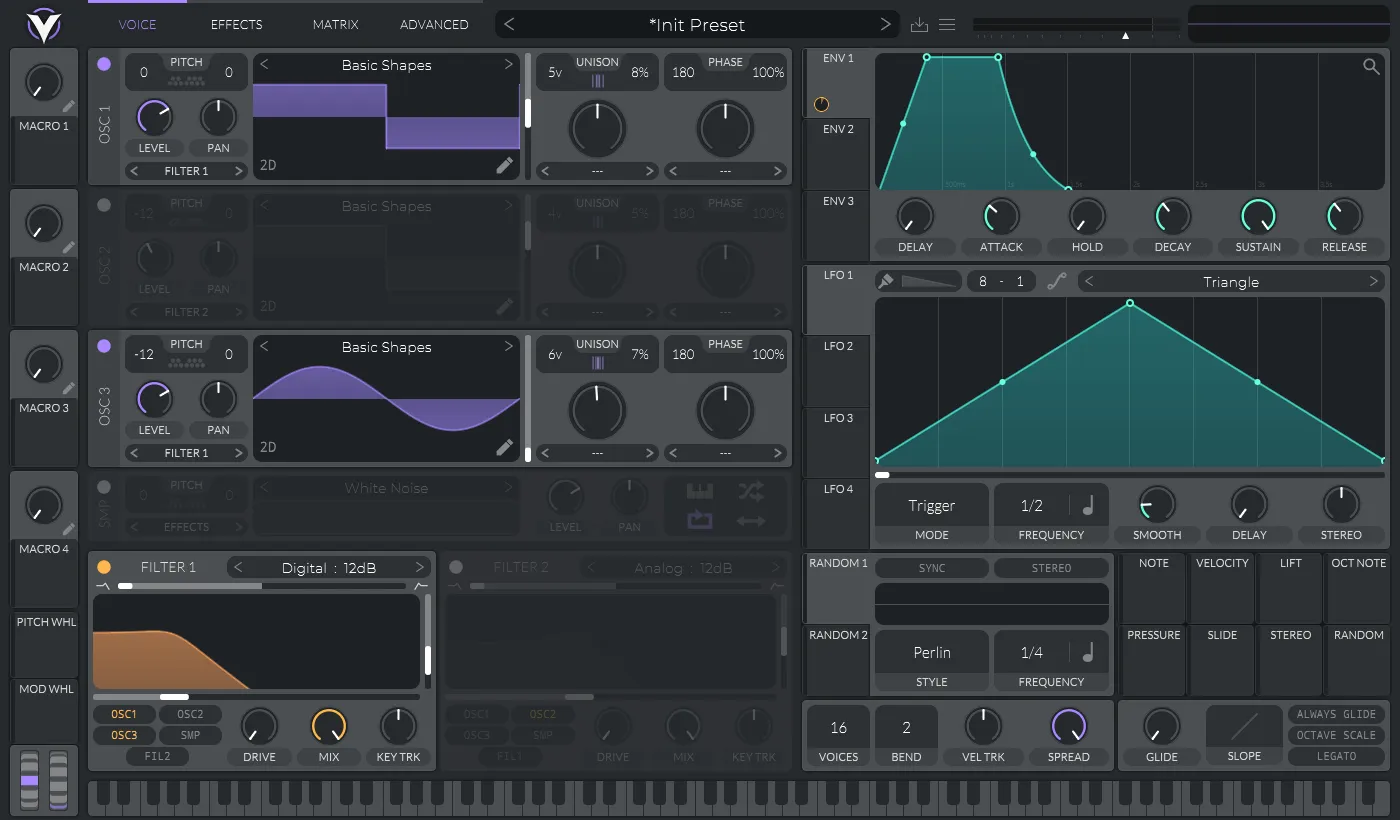Select next LFO shape after Triangle

[x=1373, y=282]
